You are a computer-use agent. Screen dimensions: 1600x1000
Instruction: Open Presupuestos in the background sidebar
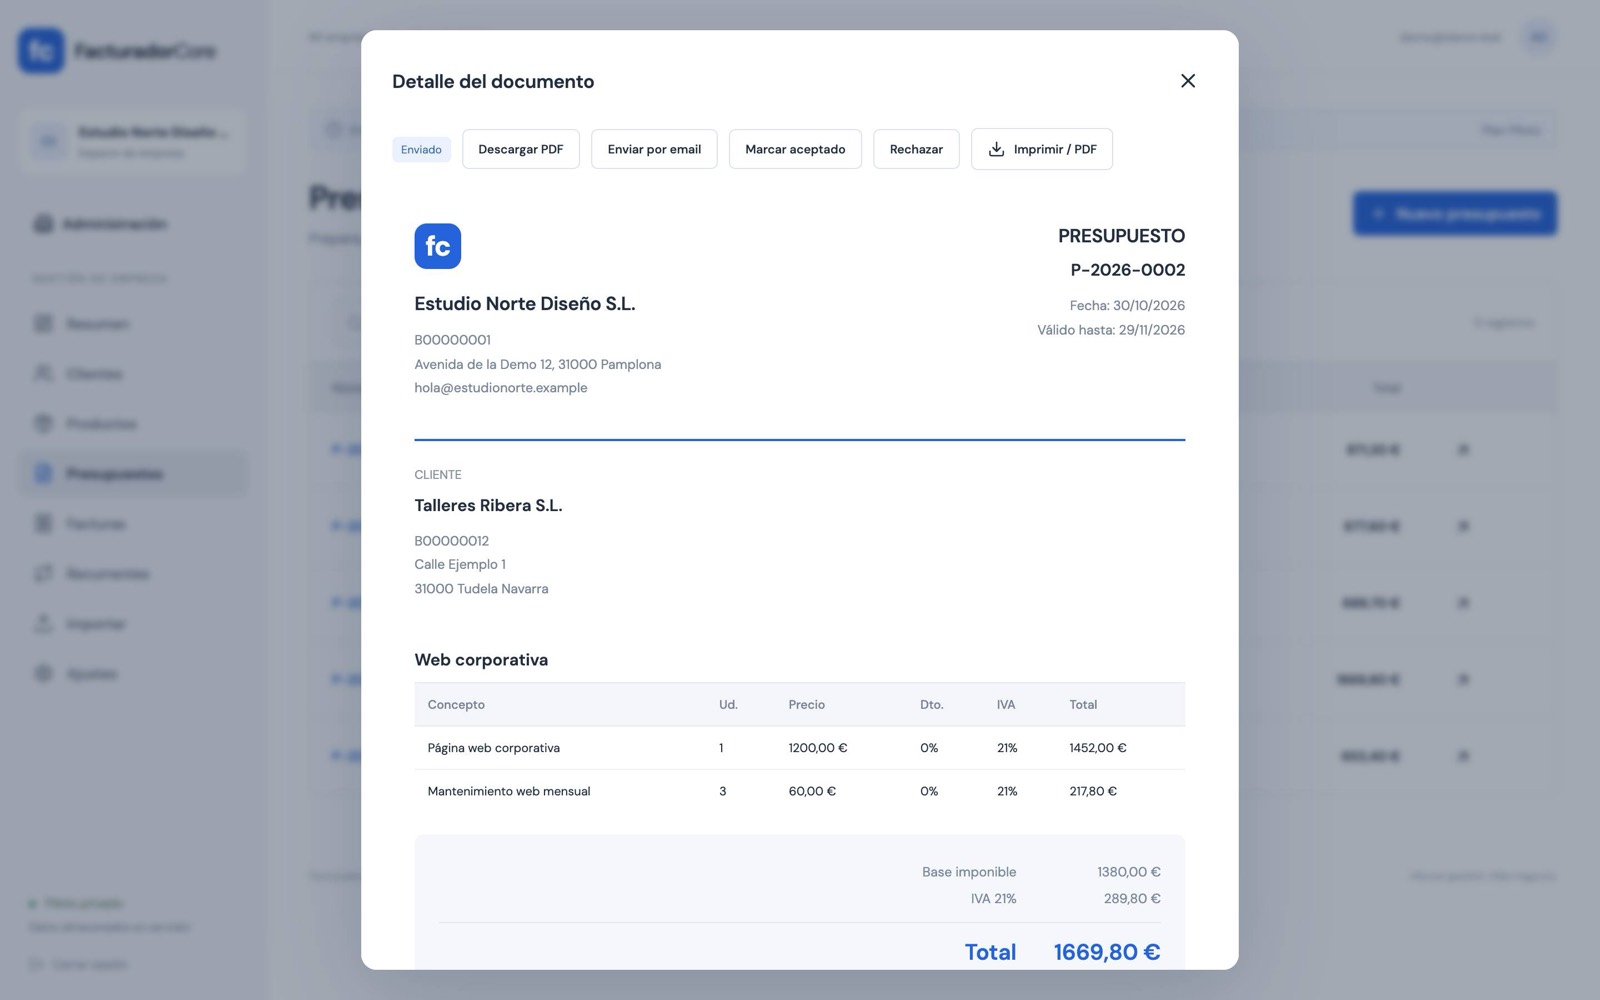point(133,474)
